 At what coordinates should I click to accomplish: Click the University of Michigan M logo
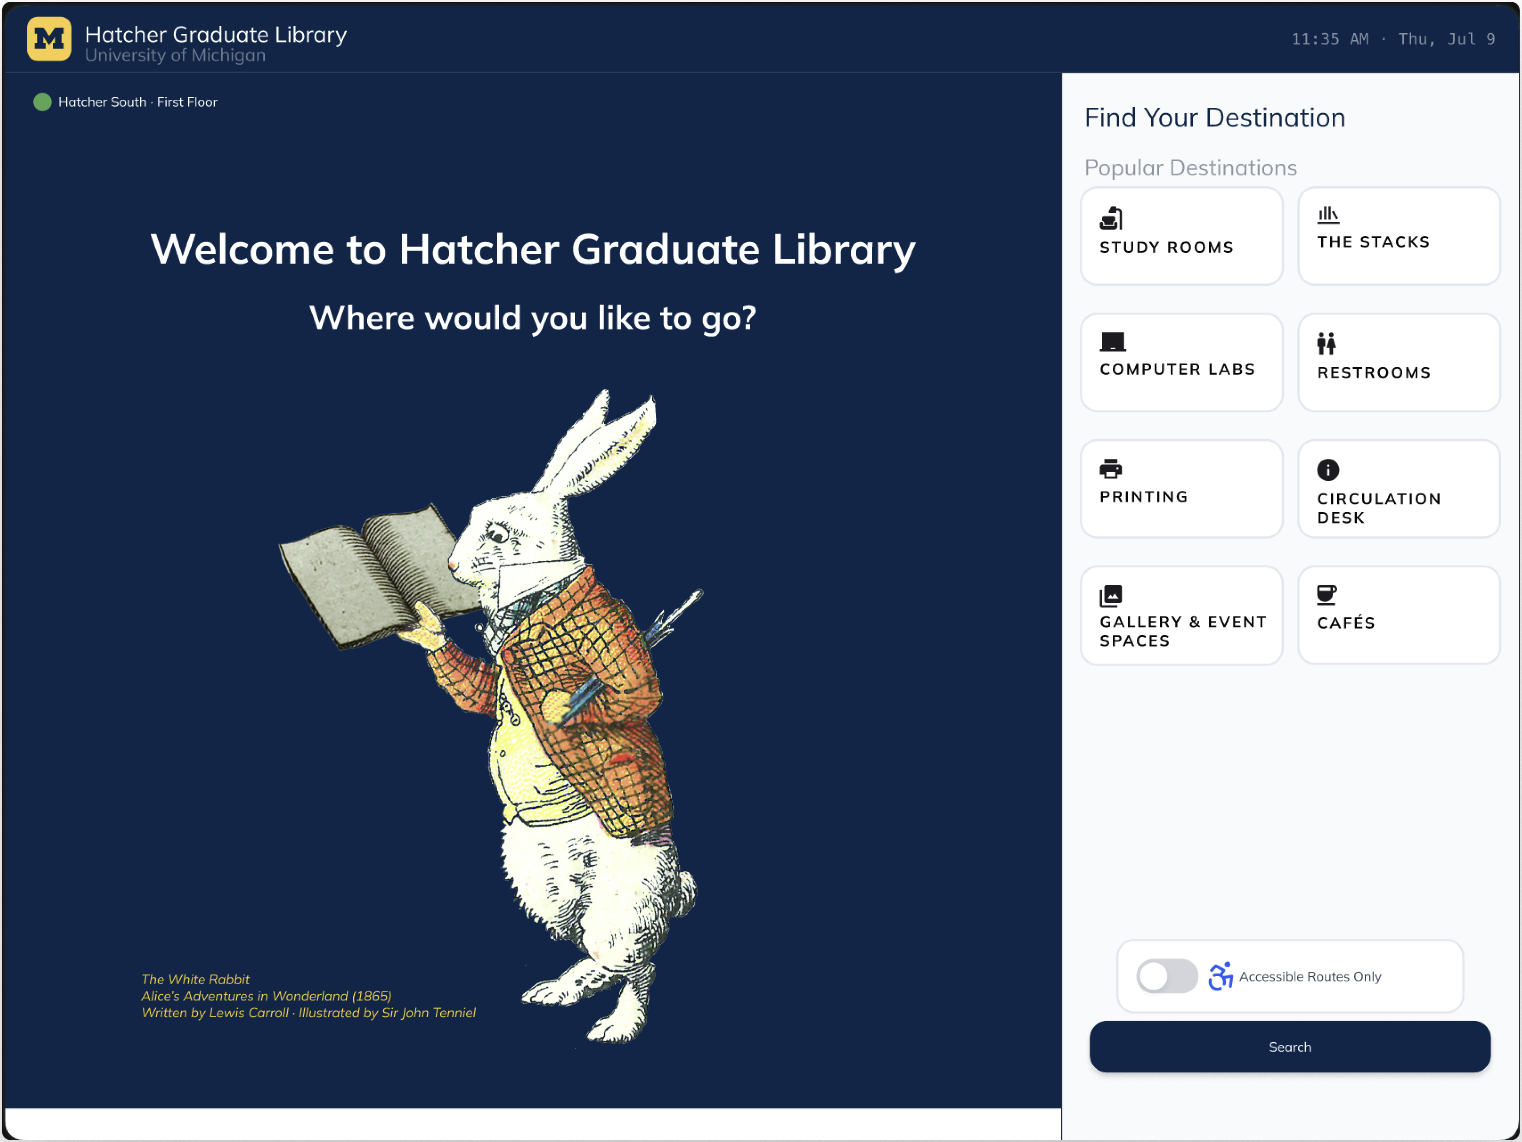[x=49, y=39]
